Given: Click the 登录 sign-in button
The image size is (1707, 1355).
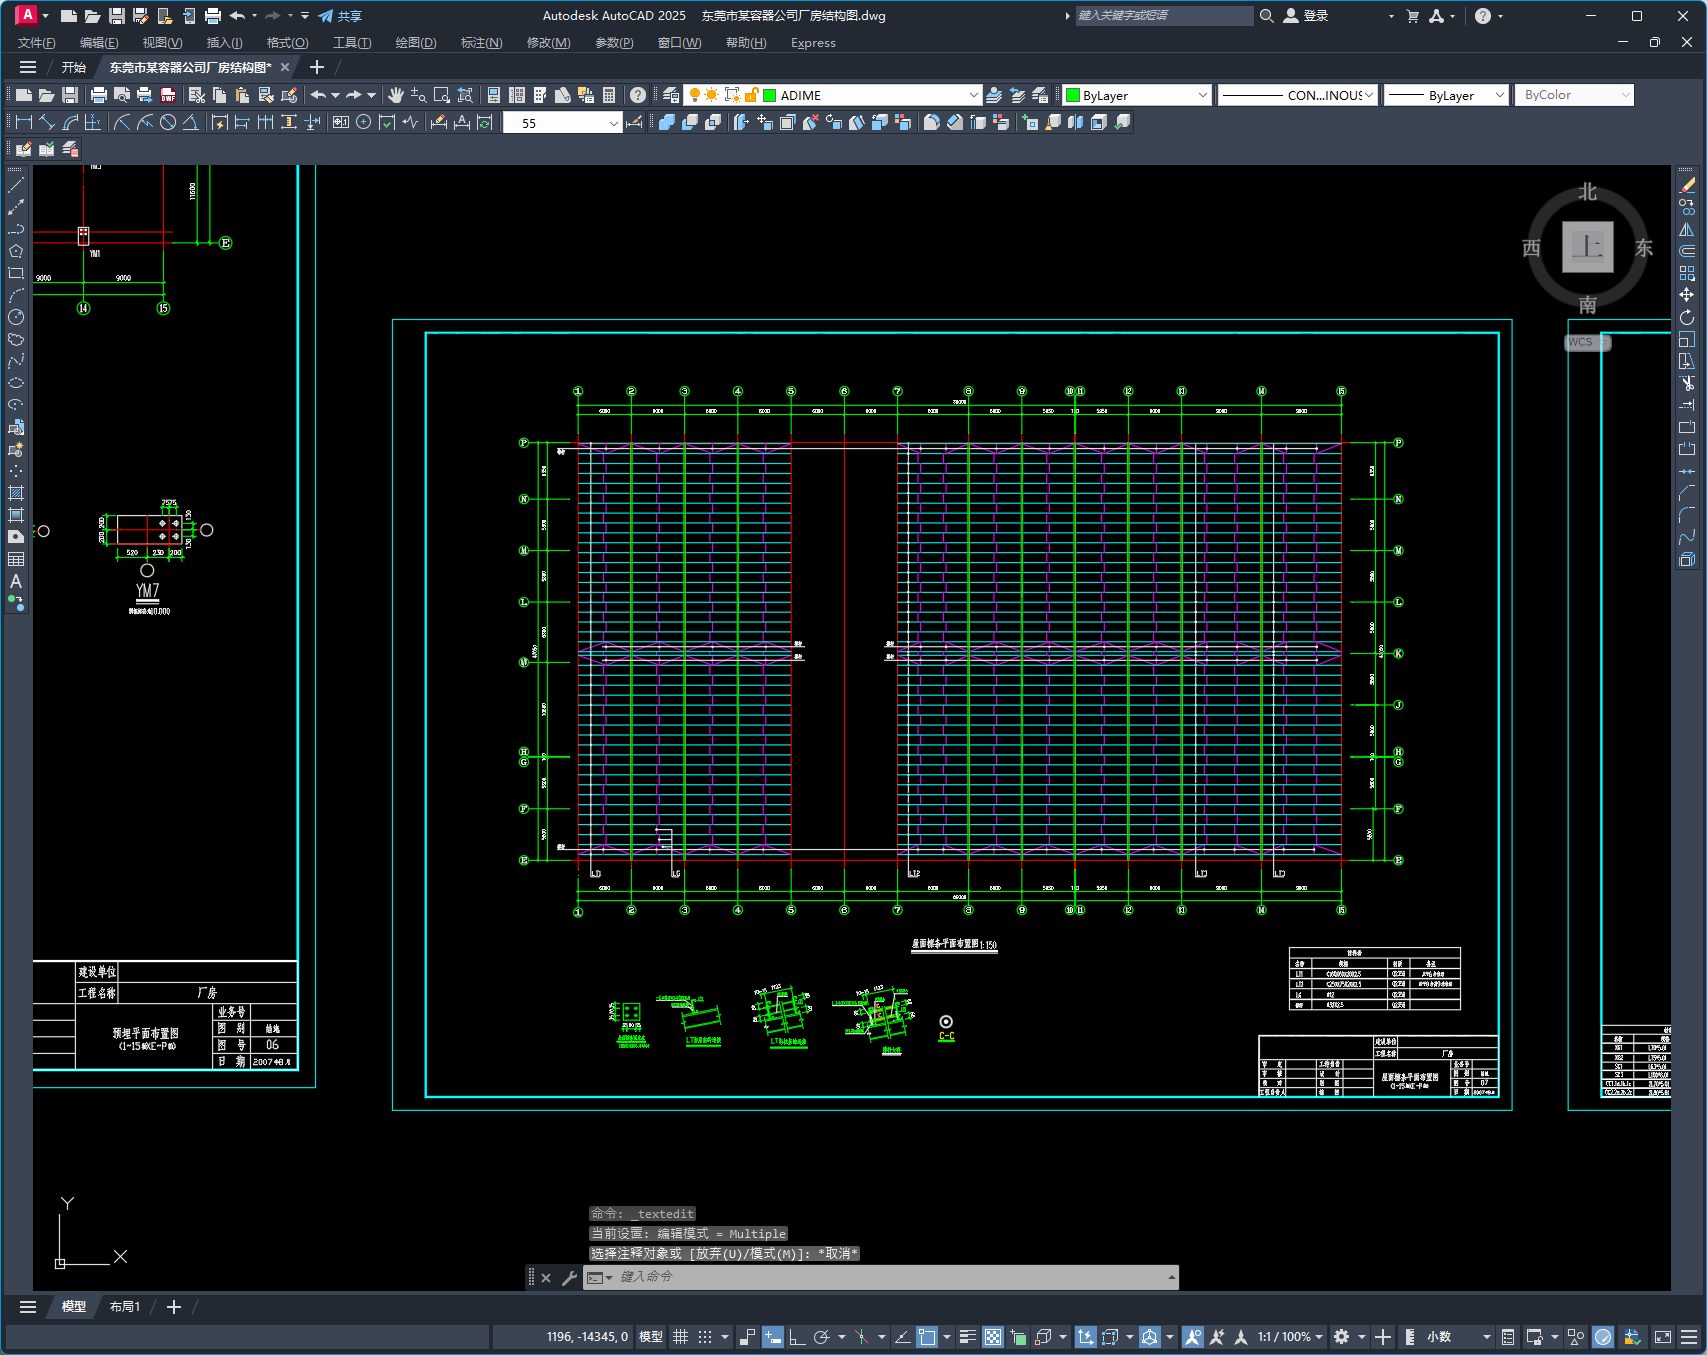Looking at the screenshot, I should click(x=1306, y=16).
